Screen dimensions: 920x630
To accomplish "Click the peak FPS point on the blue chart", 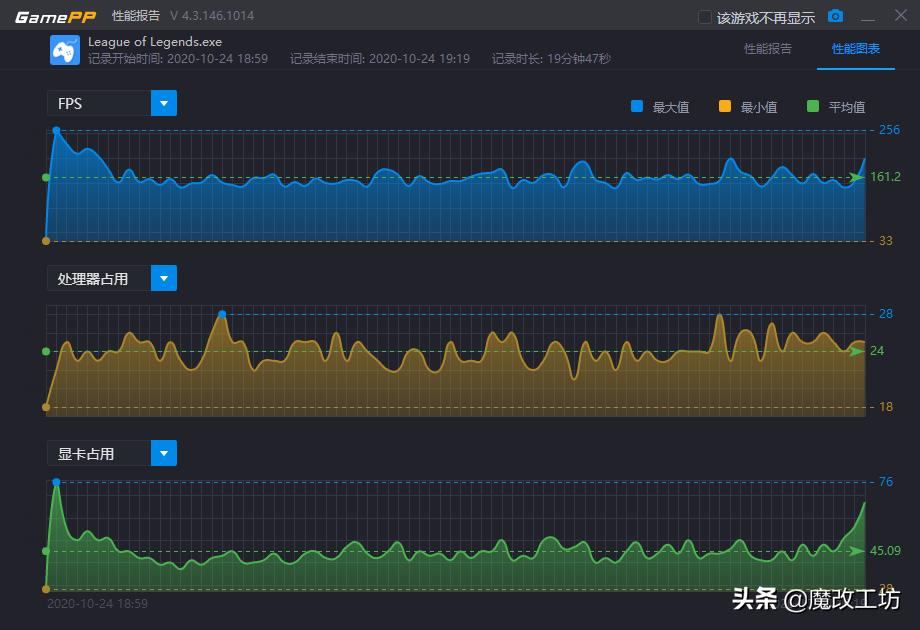I will [56, 129].
